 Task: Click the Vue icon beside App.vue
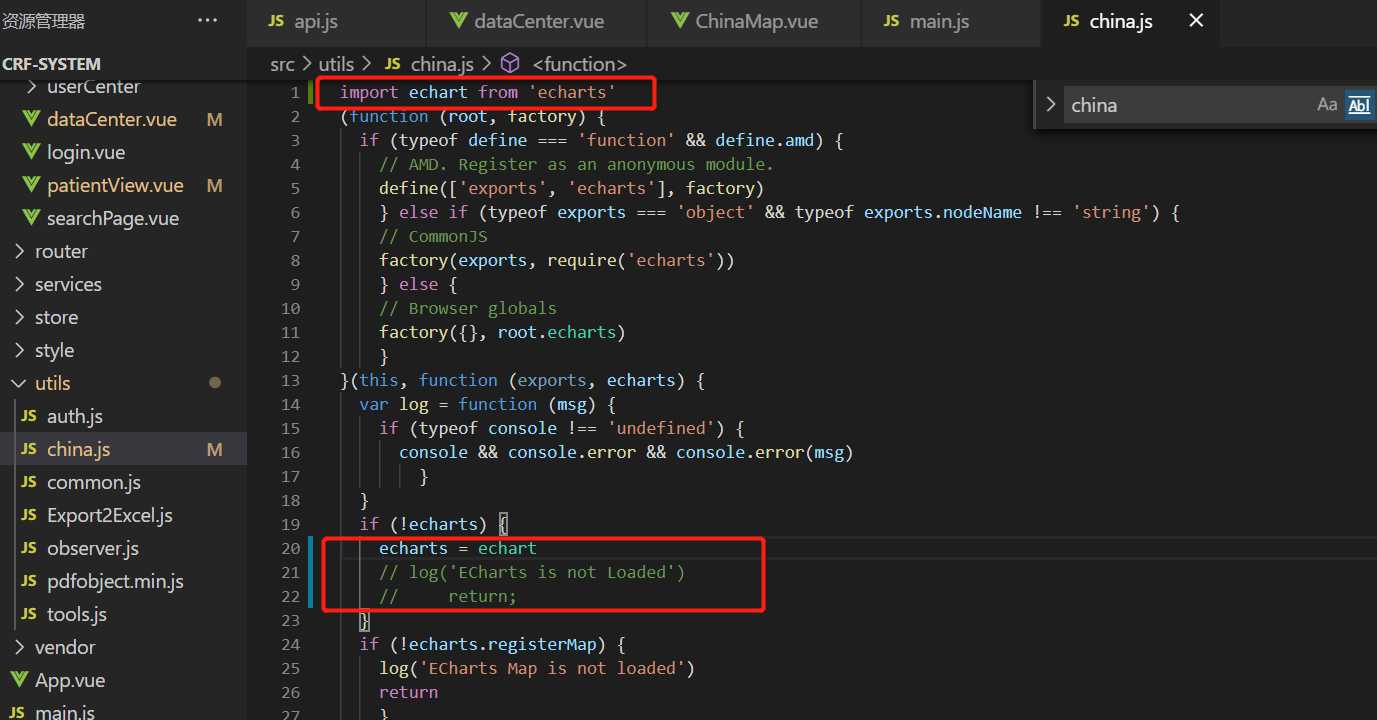[x=17, y=681]
